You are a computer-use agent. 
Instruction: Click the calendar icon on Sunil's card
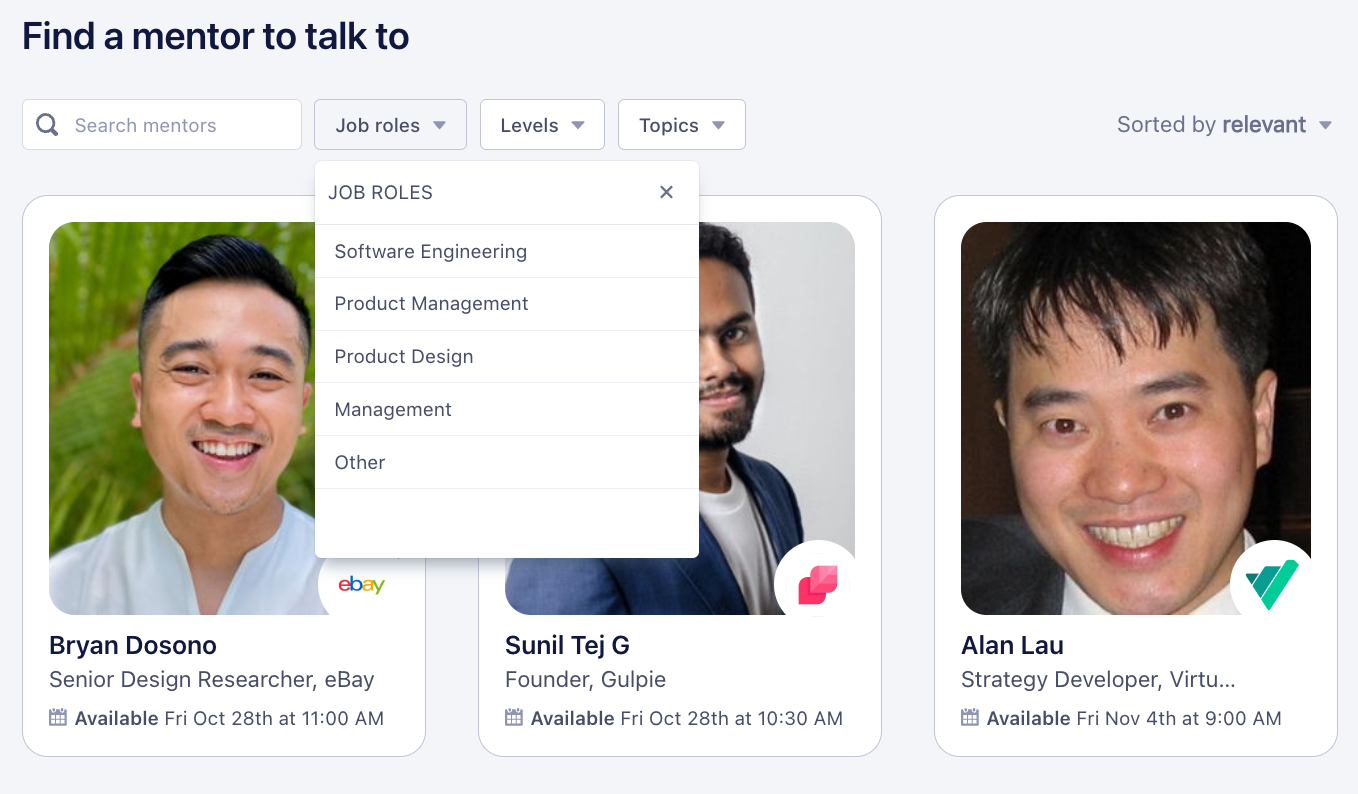pos(513,718)
